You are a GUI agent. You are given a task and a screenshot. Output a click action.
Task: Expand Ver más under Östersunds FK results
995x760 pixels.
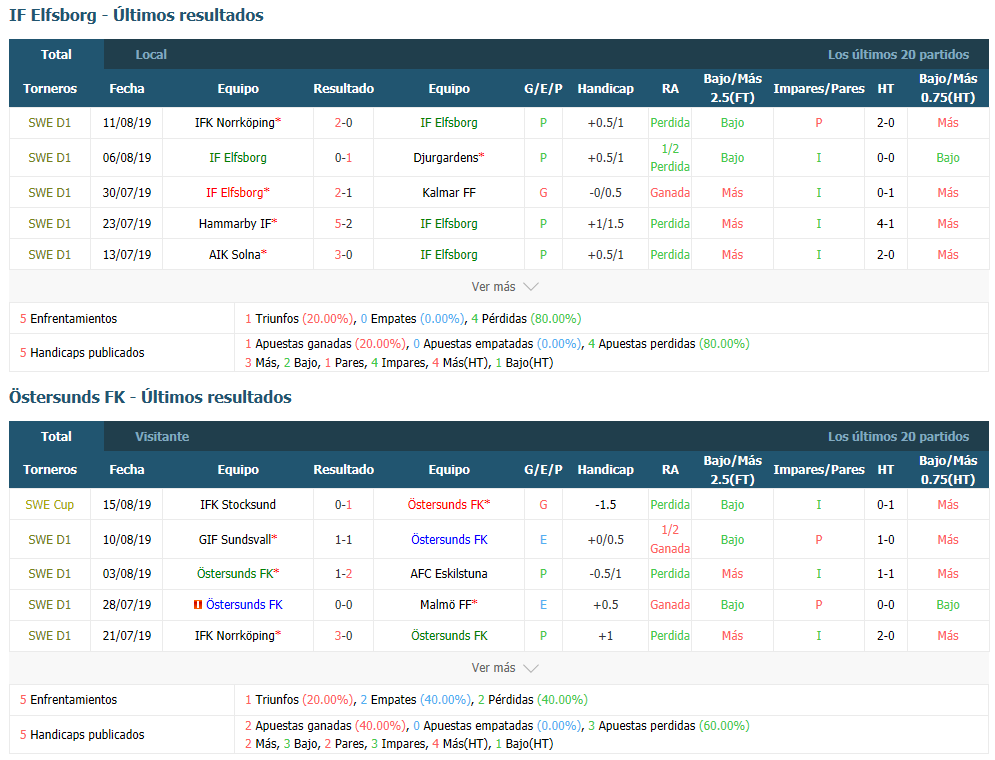tap(504, 668)
